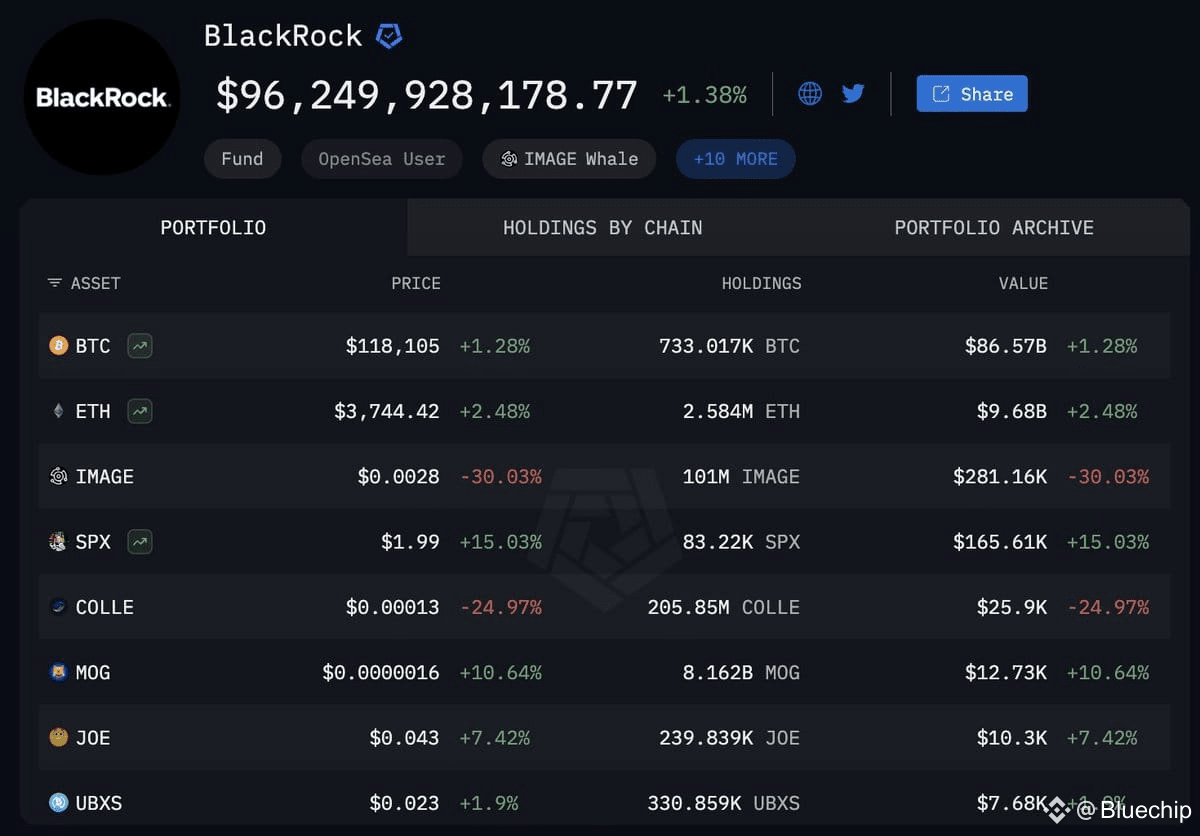This screenshot has width=1200, height=836.
Task: Open the PORTFOLIO ARCHIVE tab
Action: click(994, 228)
